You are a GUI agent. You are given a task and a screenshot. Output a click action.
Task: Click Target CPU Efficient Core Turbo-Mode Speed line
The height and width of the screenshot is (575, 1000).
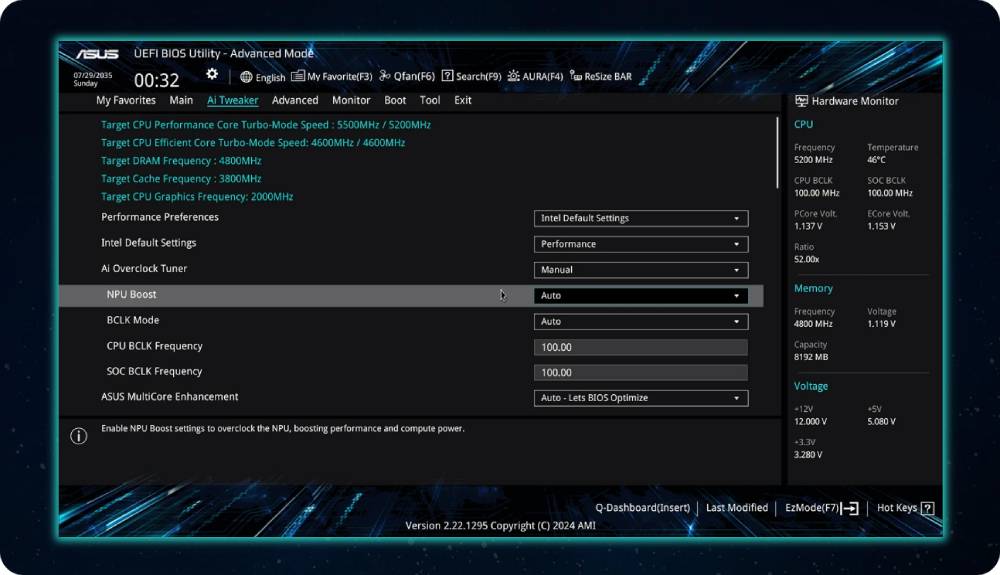(253, 143)
